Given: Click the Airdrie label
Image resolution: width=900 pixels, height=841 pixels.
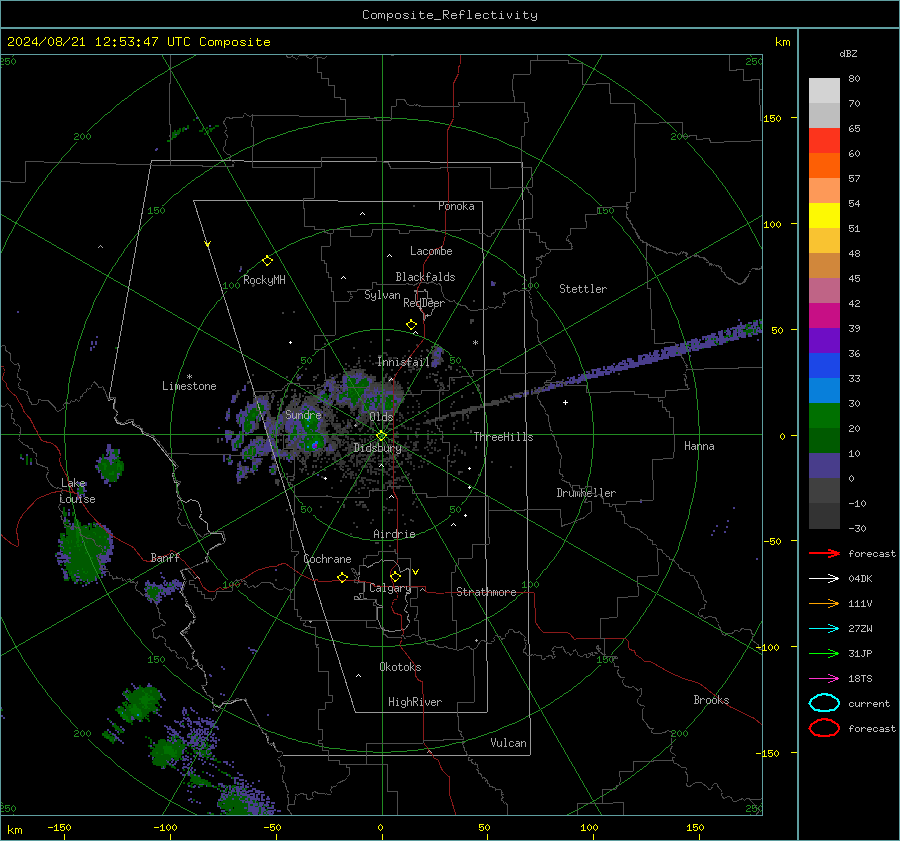Looking at the screenshot, I should [394, 534].
